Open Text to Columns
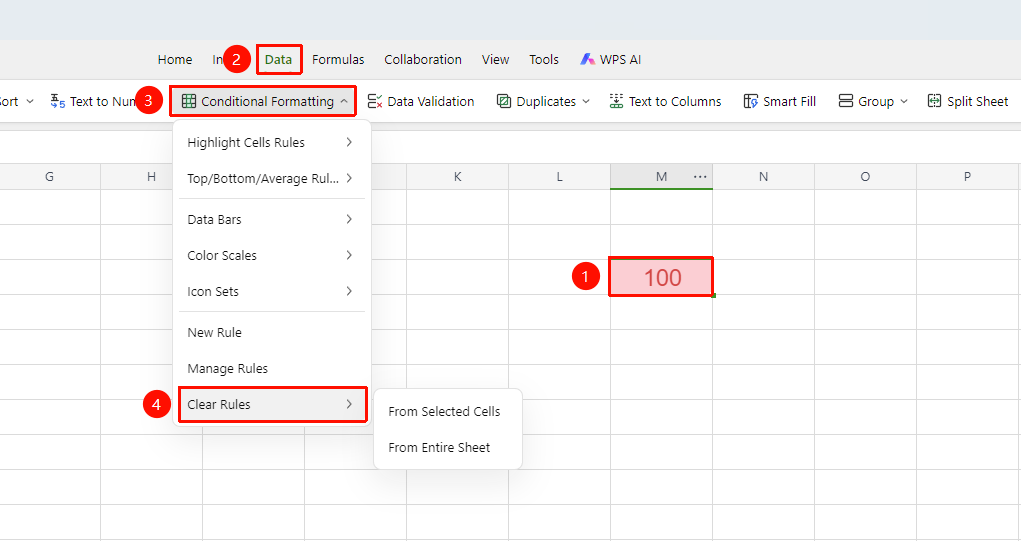This screenshot has width=1021, height=541. (665, 102)
